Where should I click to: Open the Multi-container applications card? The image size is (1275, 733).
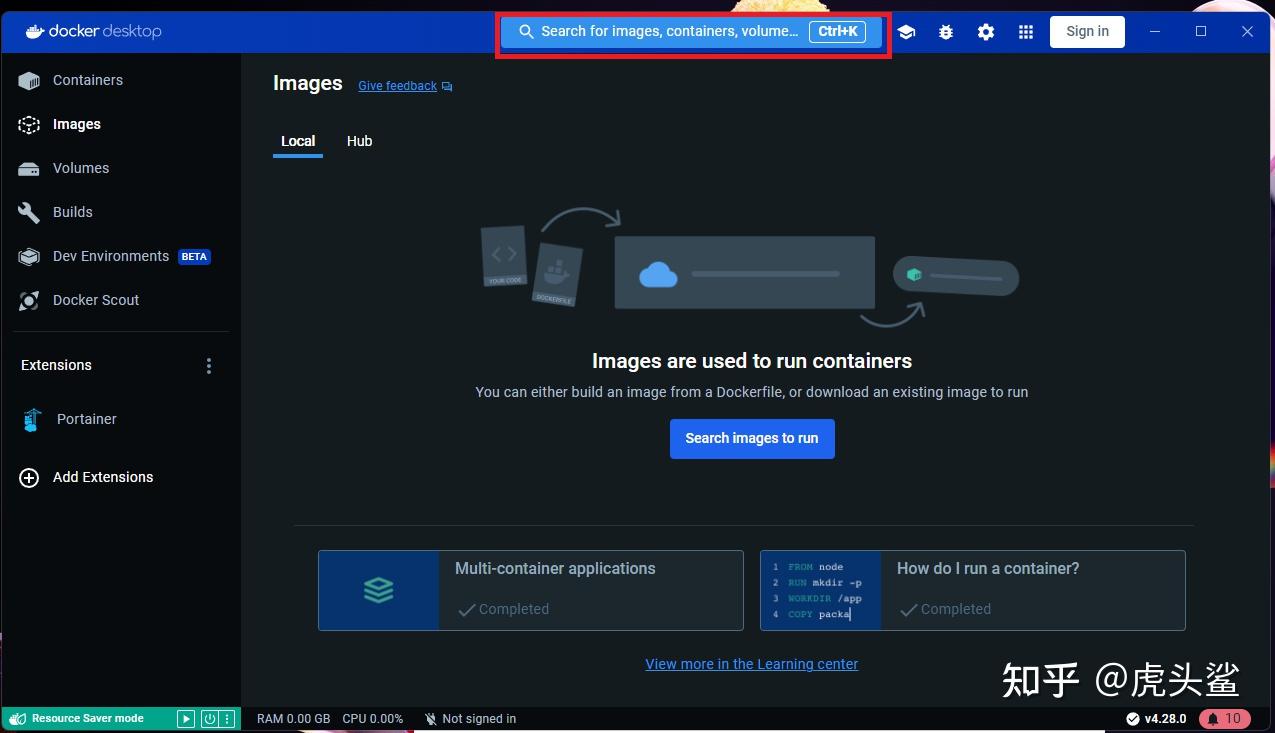[x=531, y=590]
